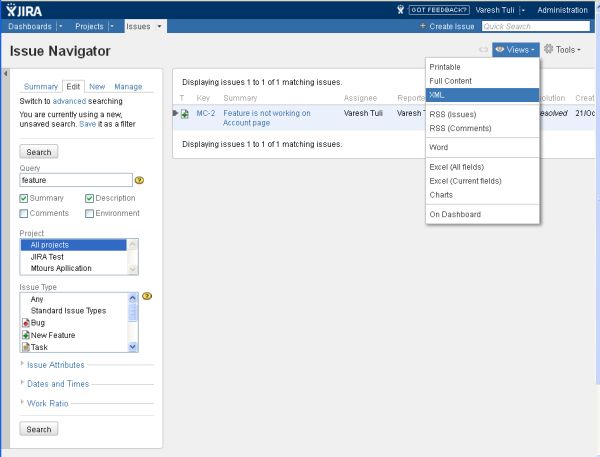Open the Projects dropdown arrow
The width and height of the screenshot is (600, 457).
click(x=112, y=26)
